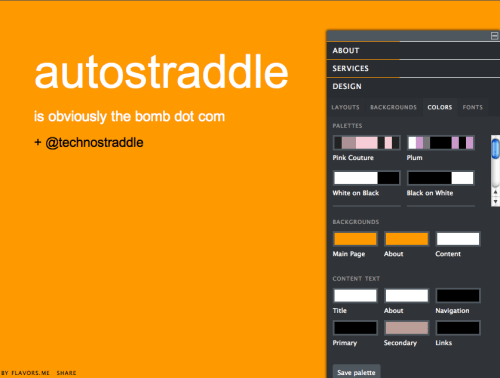Change the Primary text color swatch
The width and height of the screenshot is (500, 378).
pos(355,328)
